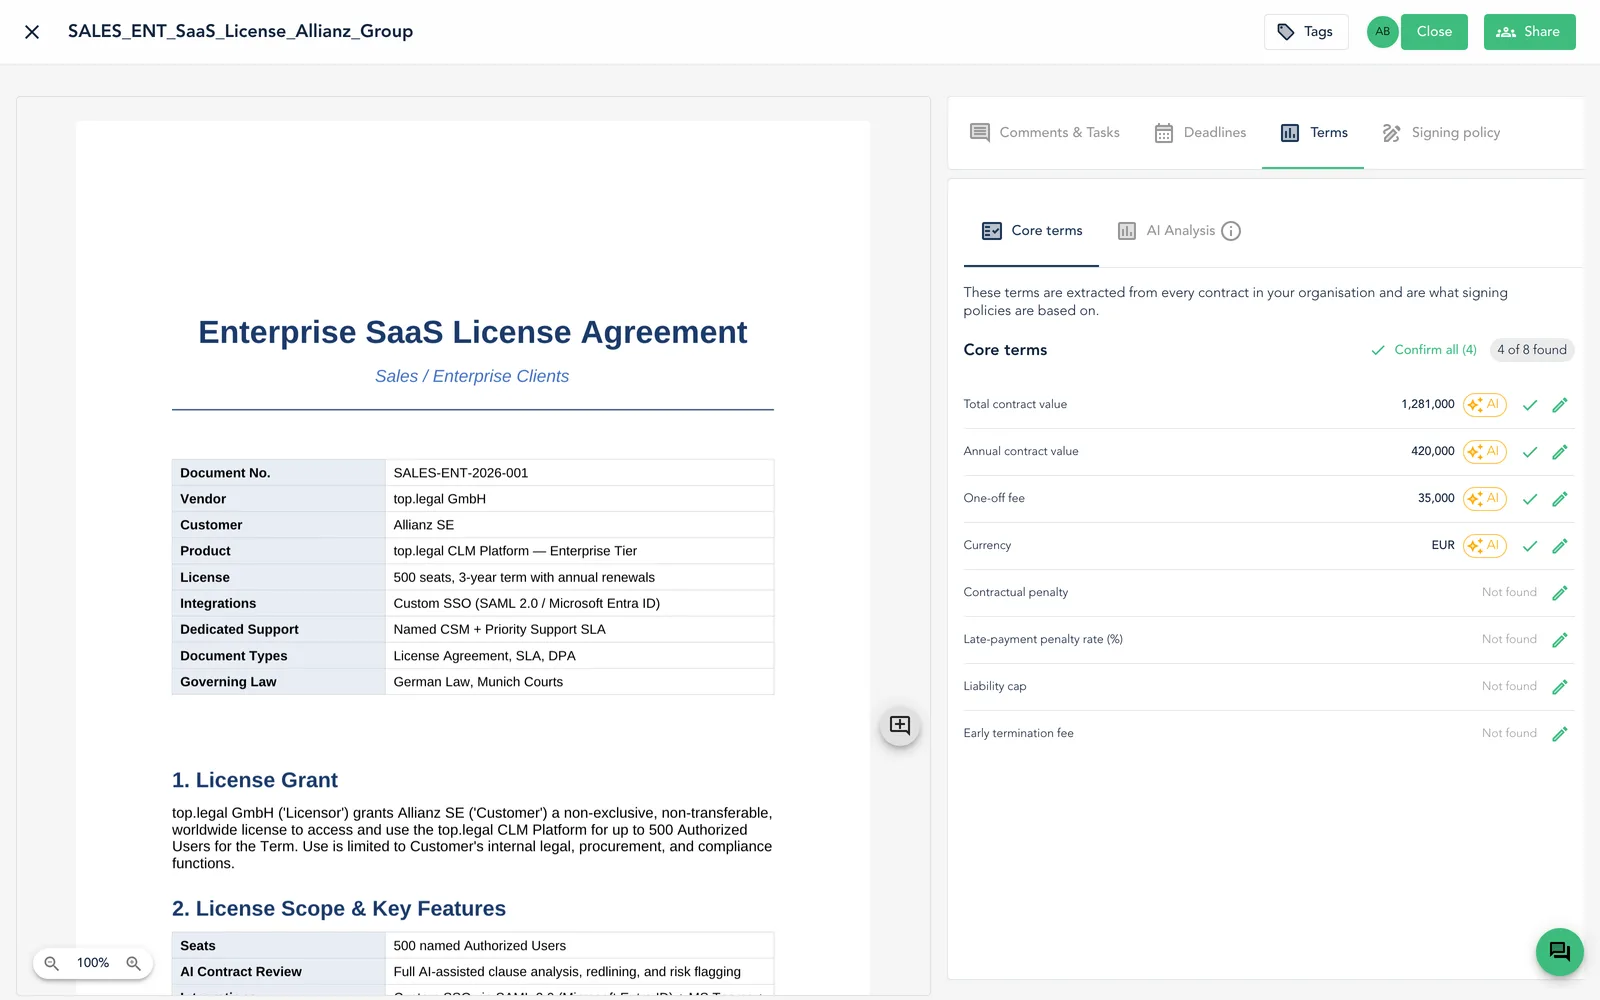Viewport: 1600px width, 1000px height.
Task: Share the contract document
Action: click(1529, 32)
